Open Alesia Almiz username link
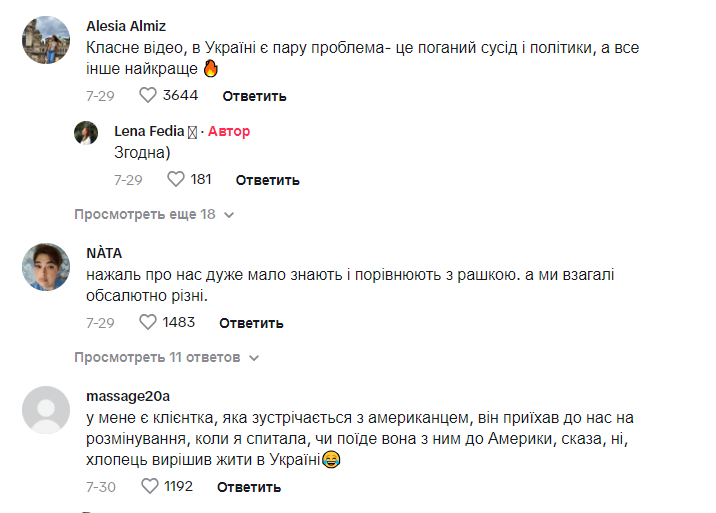 point(126,25)
